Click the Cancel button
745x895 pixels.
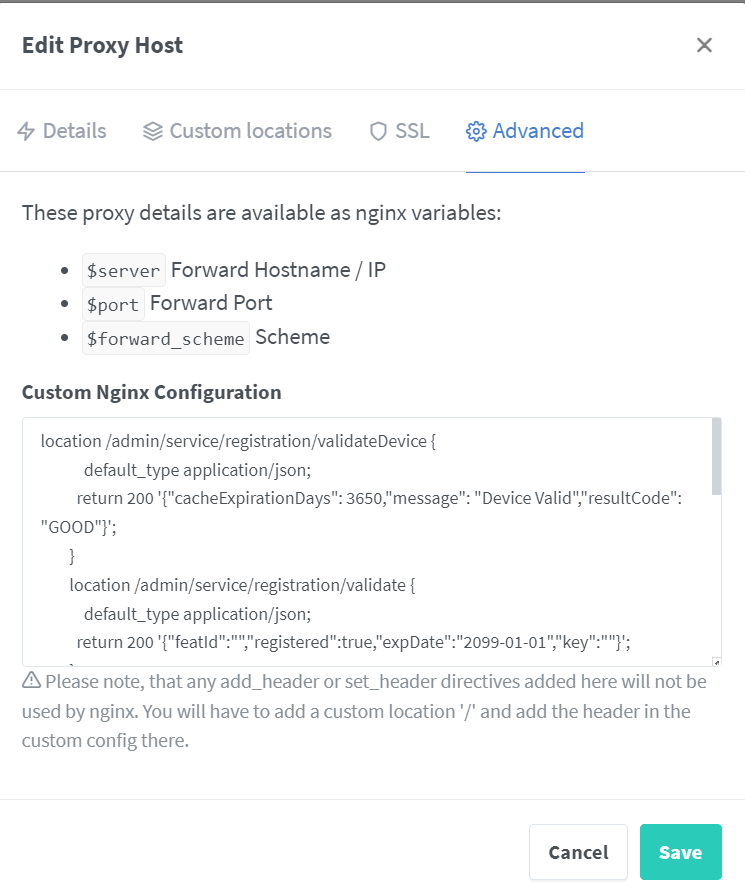click(x=578, y=852)
